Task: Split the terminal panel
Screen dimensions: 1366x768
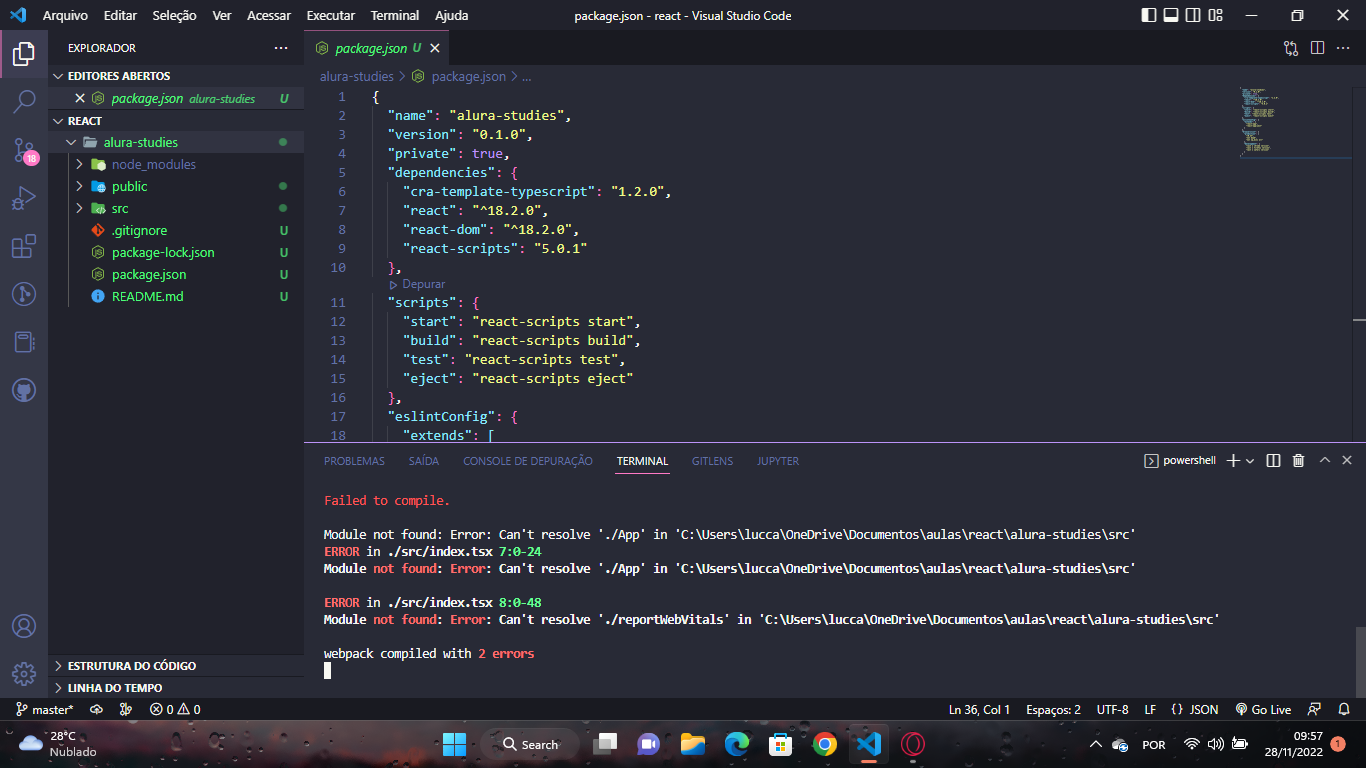Action: (x=1273, y=461)
